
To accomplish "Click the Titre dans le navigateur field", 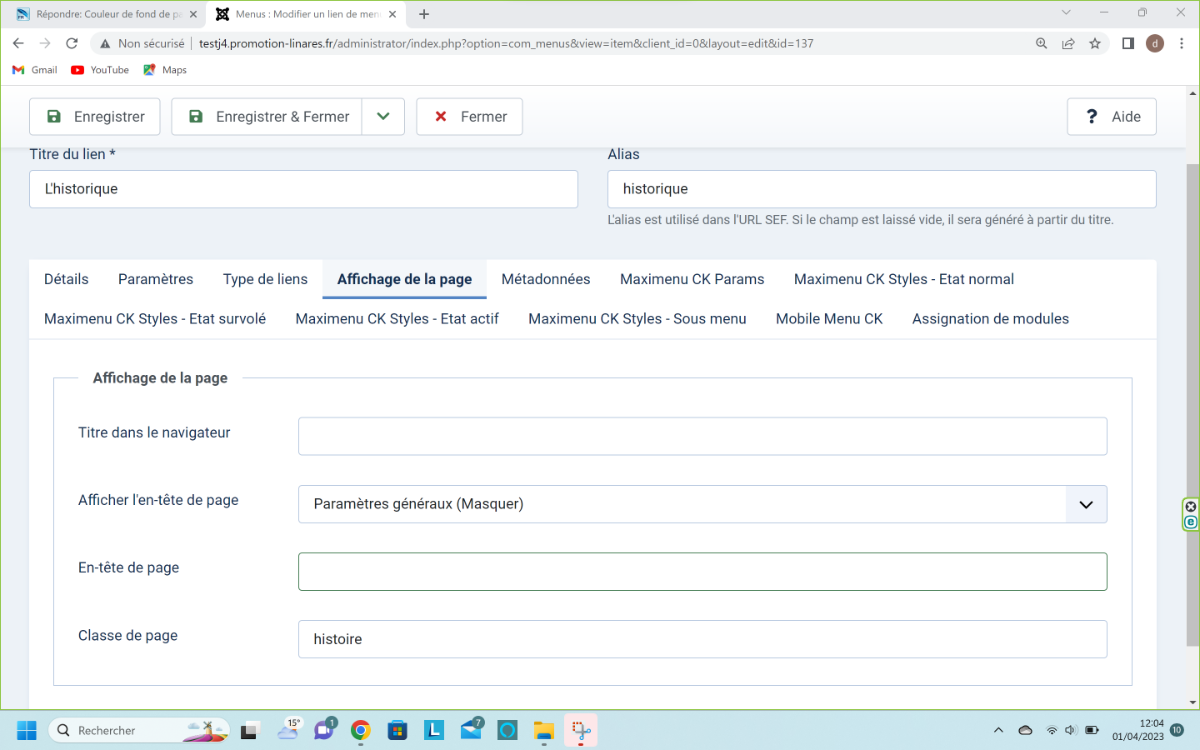I will pyautogui.click(x=702, y=436).
